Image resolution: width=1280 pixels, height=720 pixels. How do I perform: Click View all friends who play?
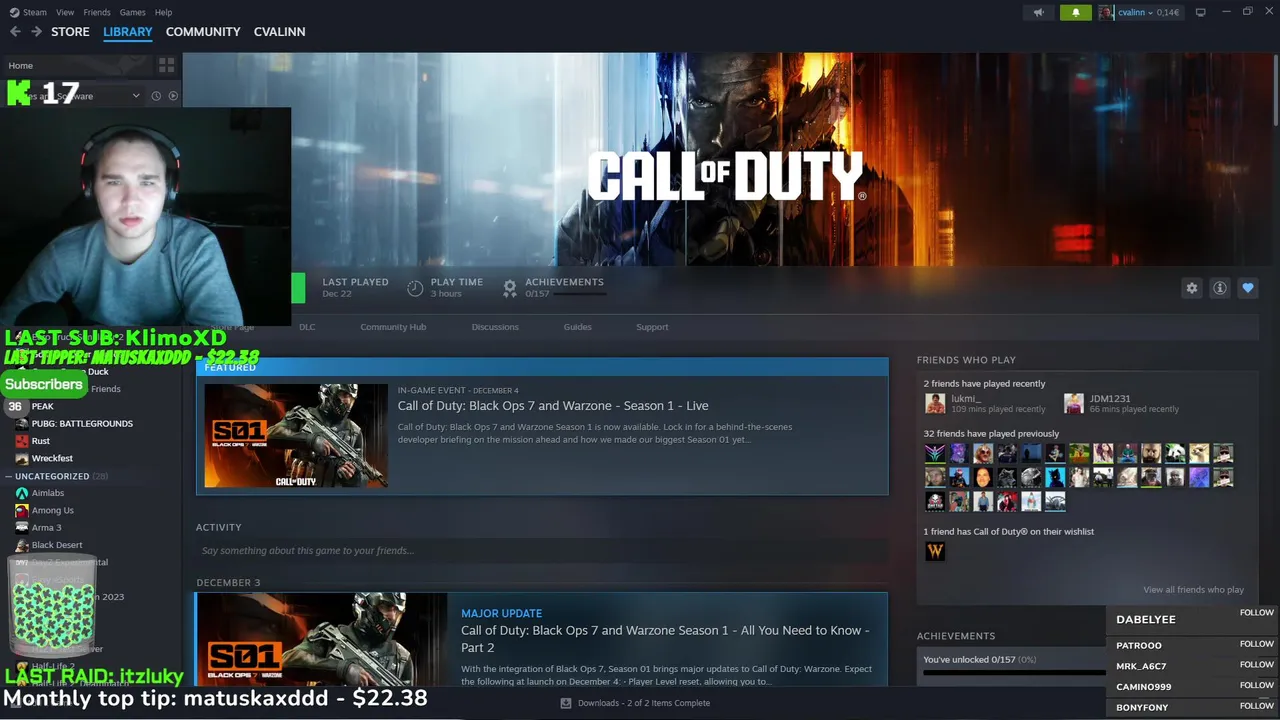tap(1193, 590)
